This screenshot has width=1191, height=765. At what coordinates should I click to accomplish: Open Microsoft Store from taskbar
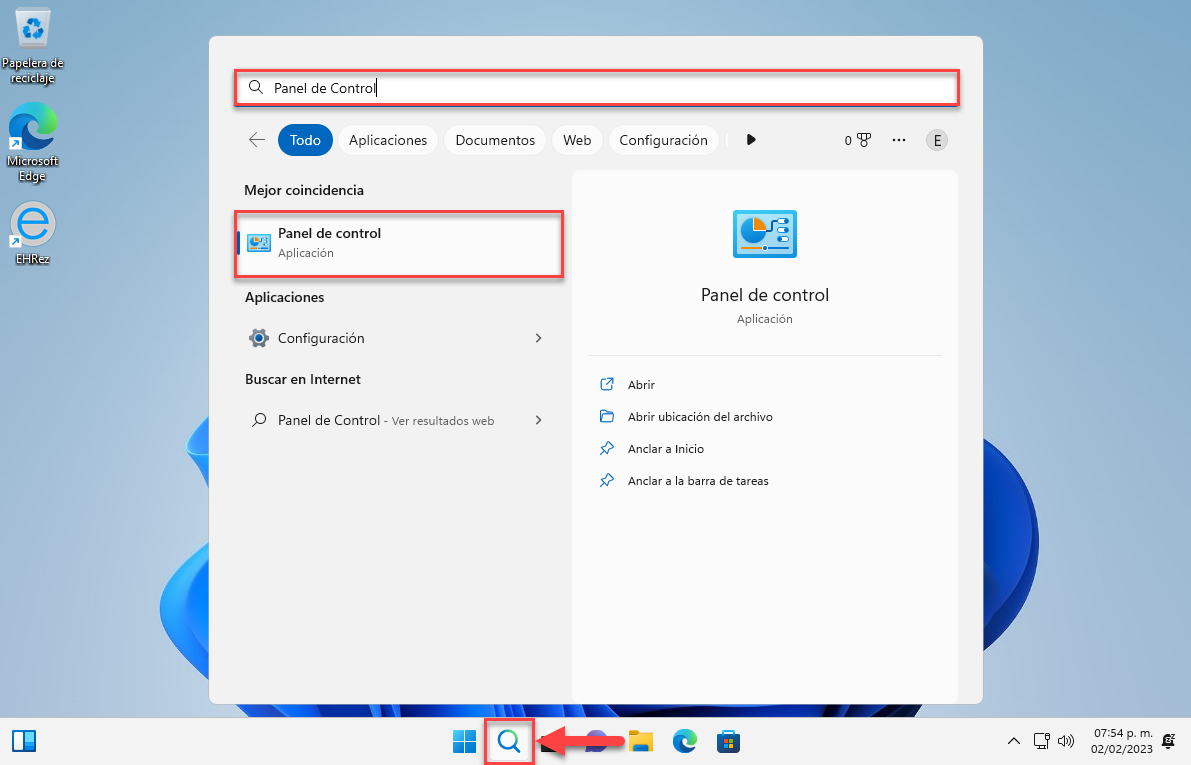point(728,741)
